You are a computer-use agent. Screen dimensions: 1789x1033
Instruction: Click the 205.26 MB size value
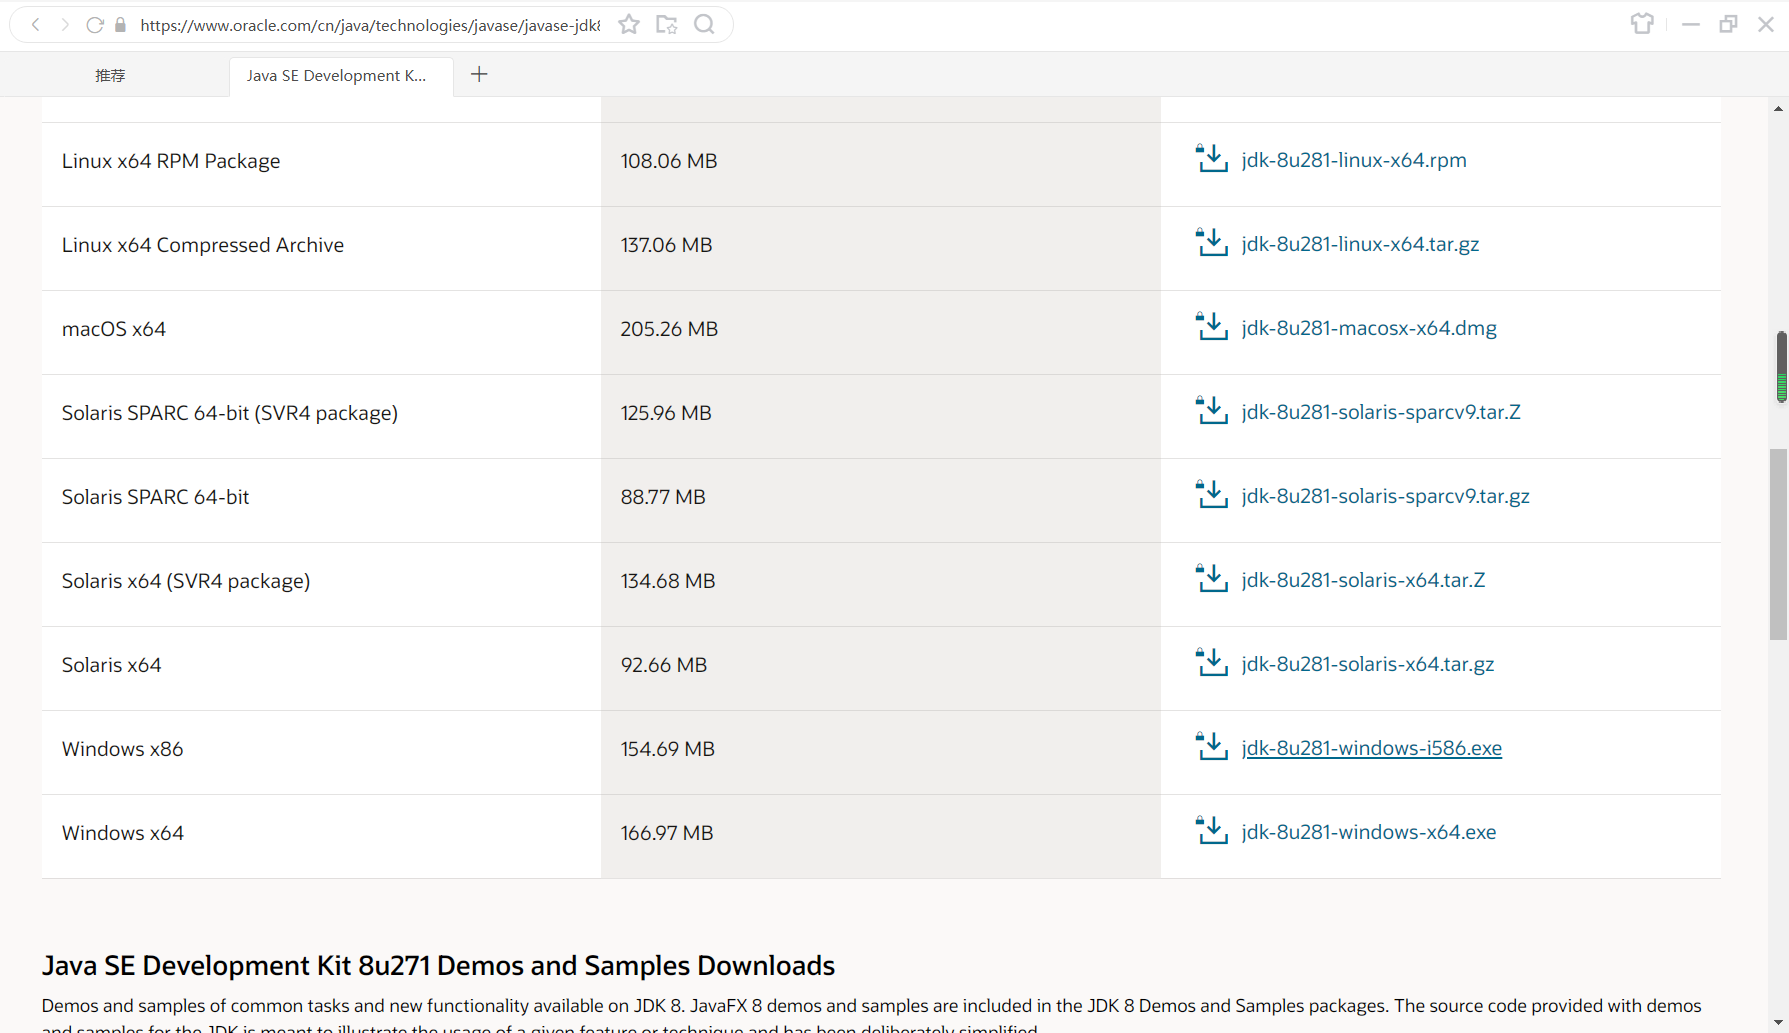(669, 329)
